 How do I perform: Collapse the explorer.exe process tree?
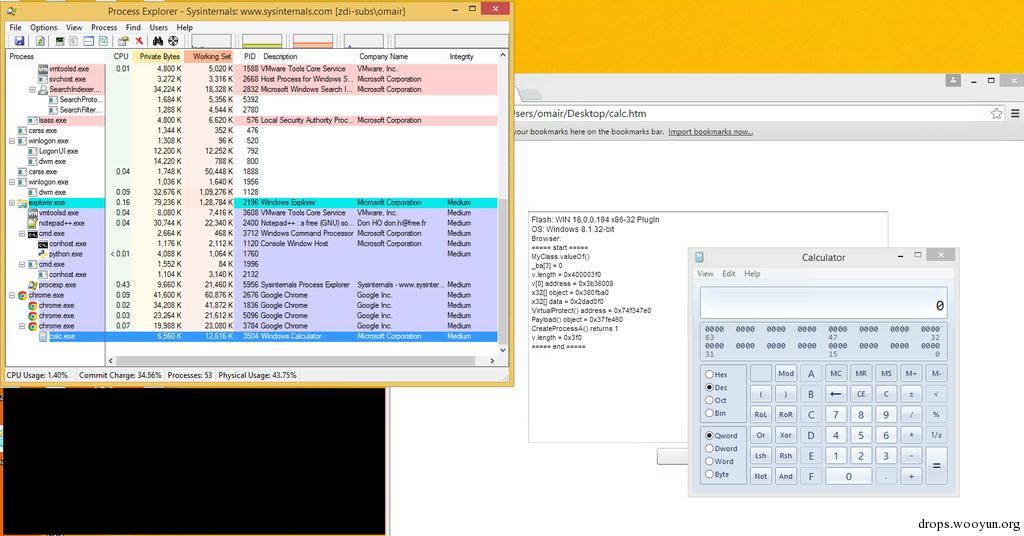(12, 203)
